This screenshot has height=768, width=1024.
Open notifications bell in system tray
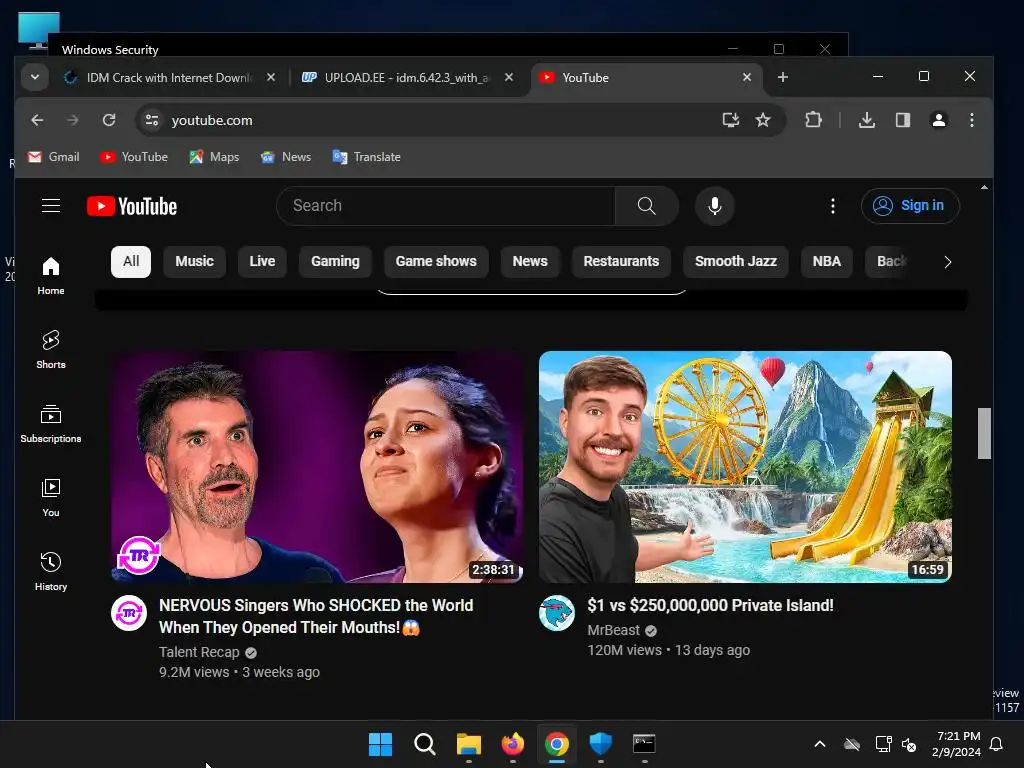(x=996, y=744)
